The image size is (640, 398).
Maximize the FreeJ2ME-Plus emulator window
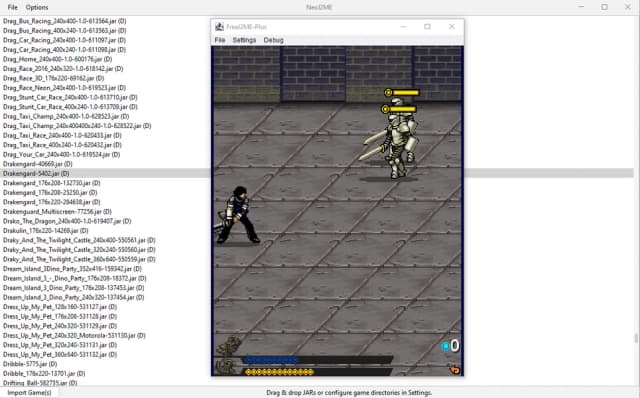tap(427, 27)
